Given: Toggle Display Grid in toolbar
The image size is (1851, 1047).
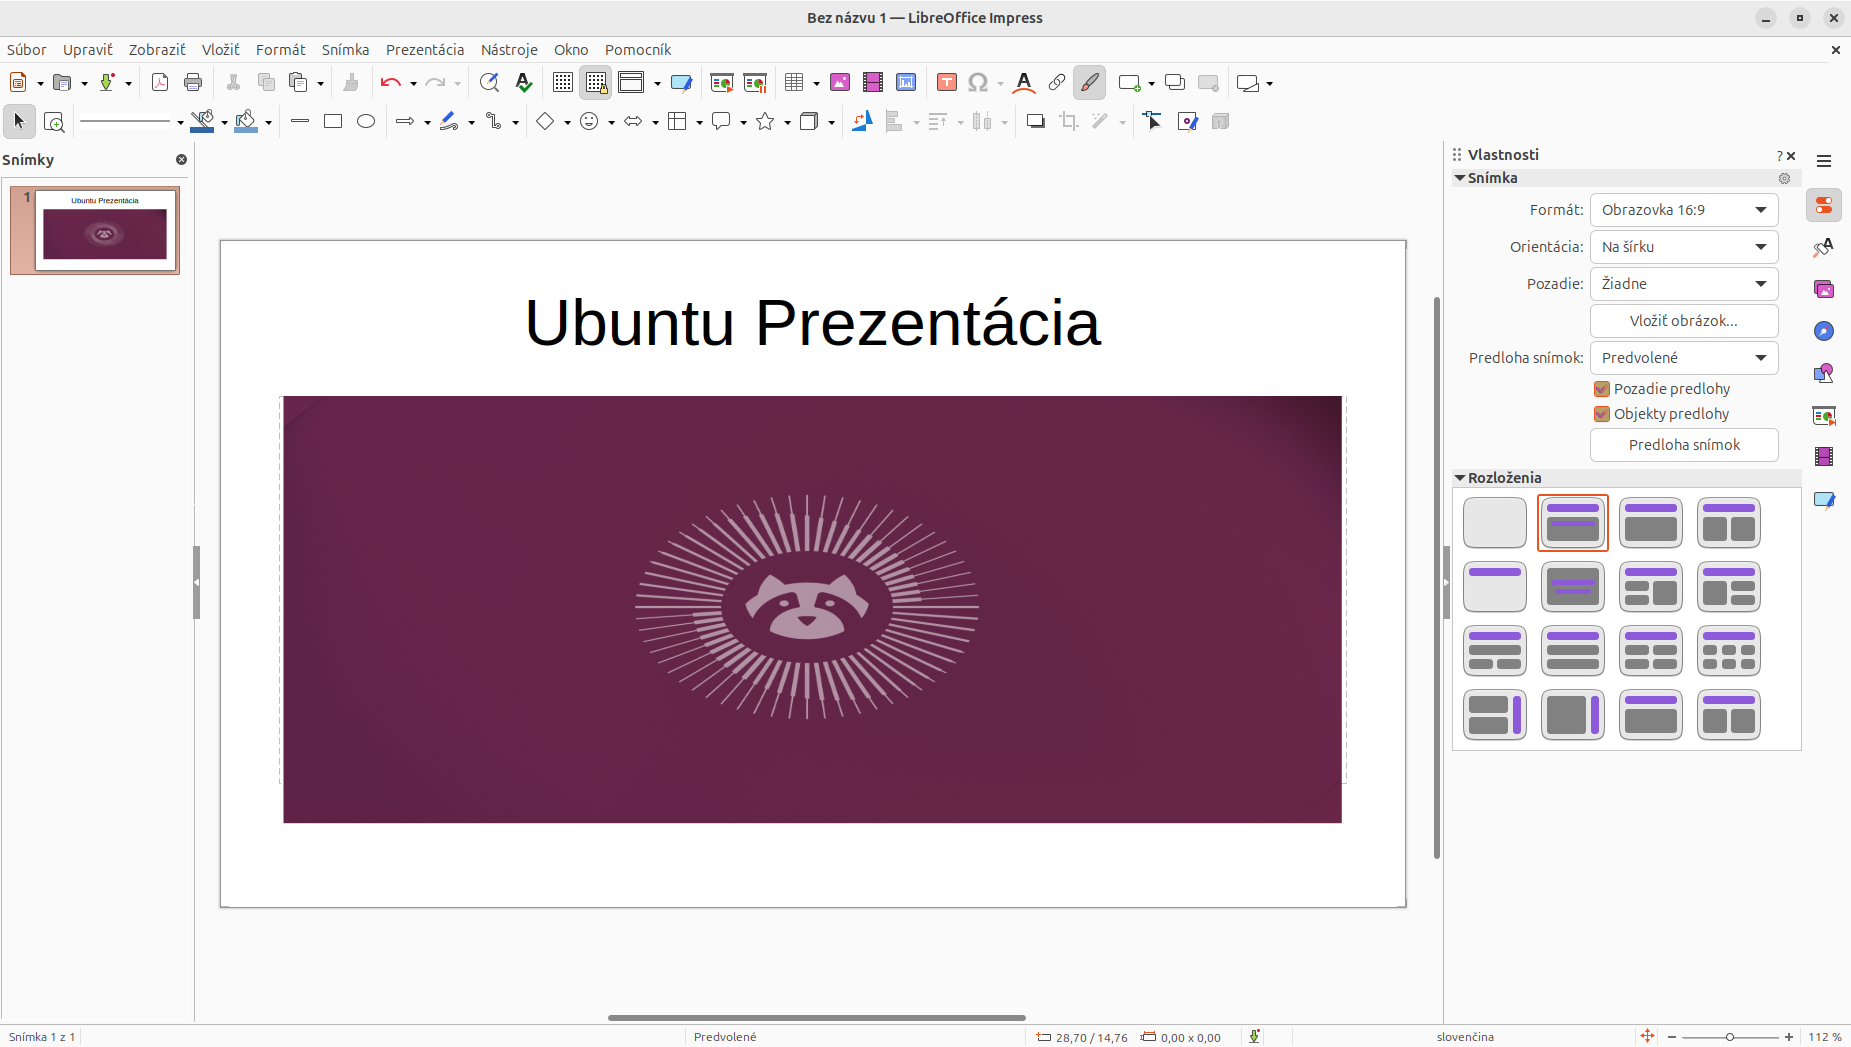Looking at the screenshot, I should point(563,83).
